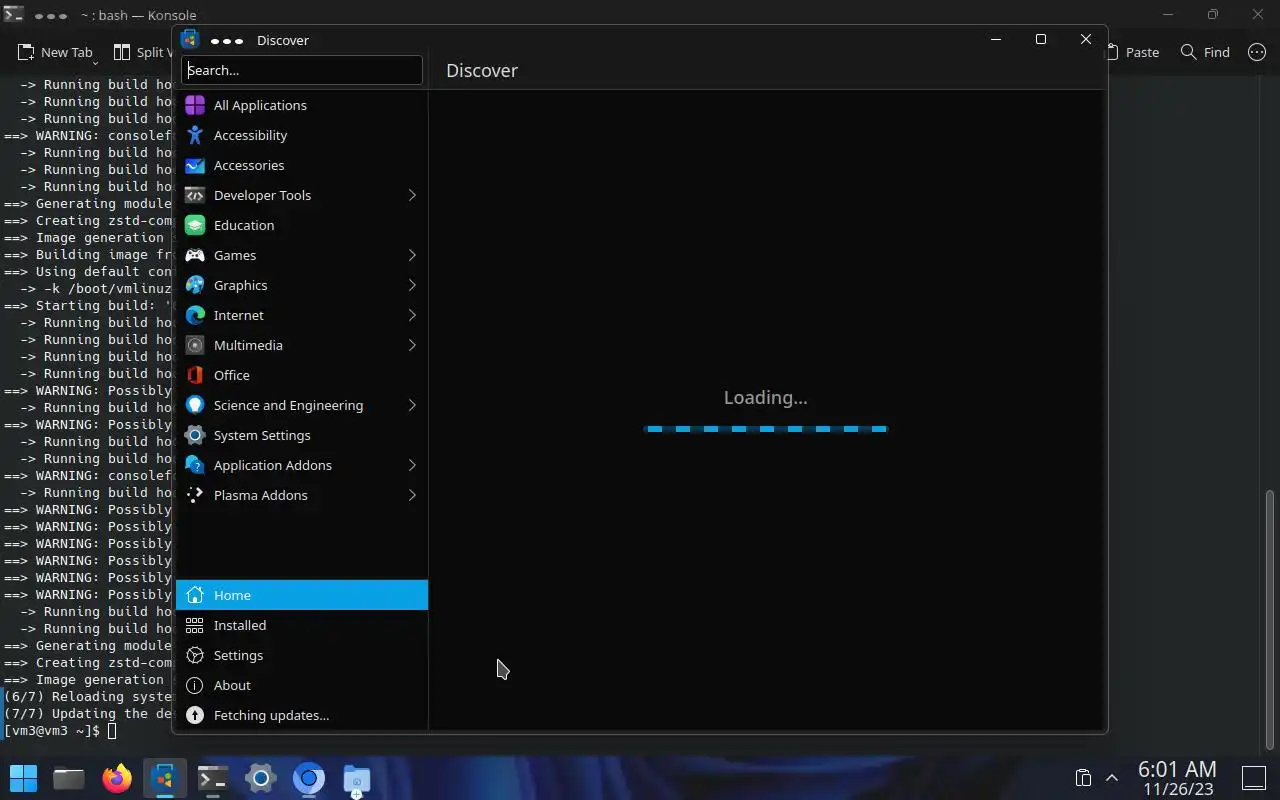The image size is (1280, 800).
Task: Open the clipboard tray icon
Action: (x=1082, y=778)
